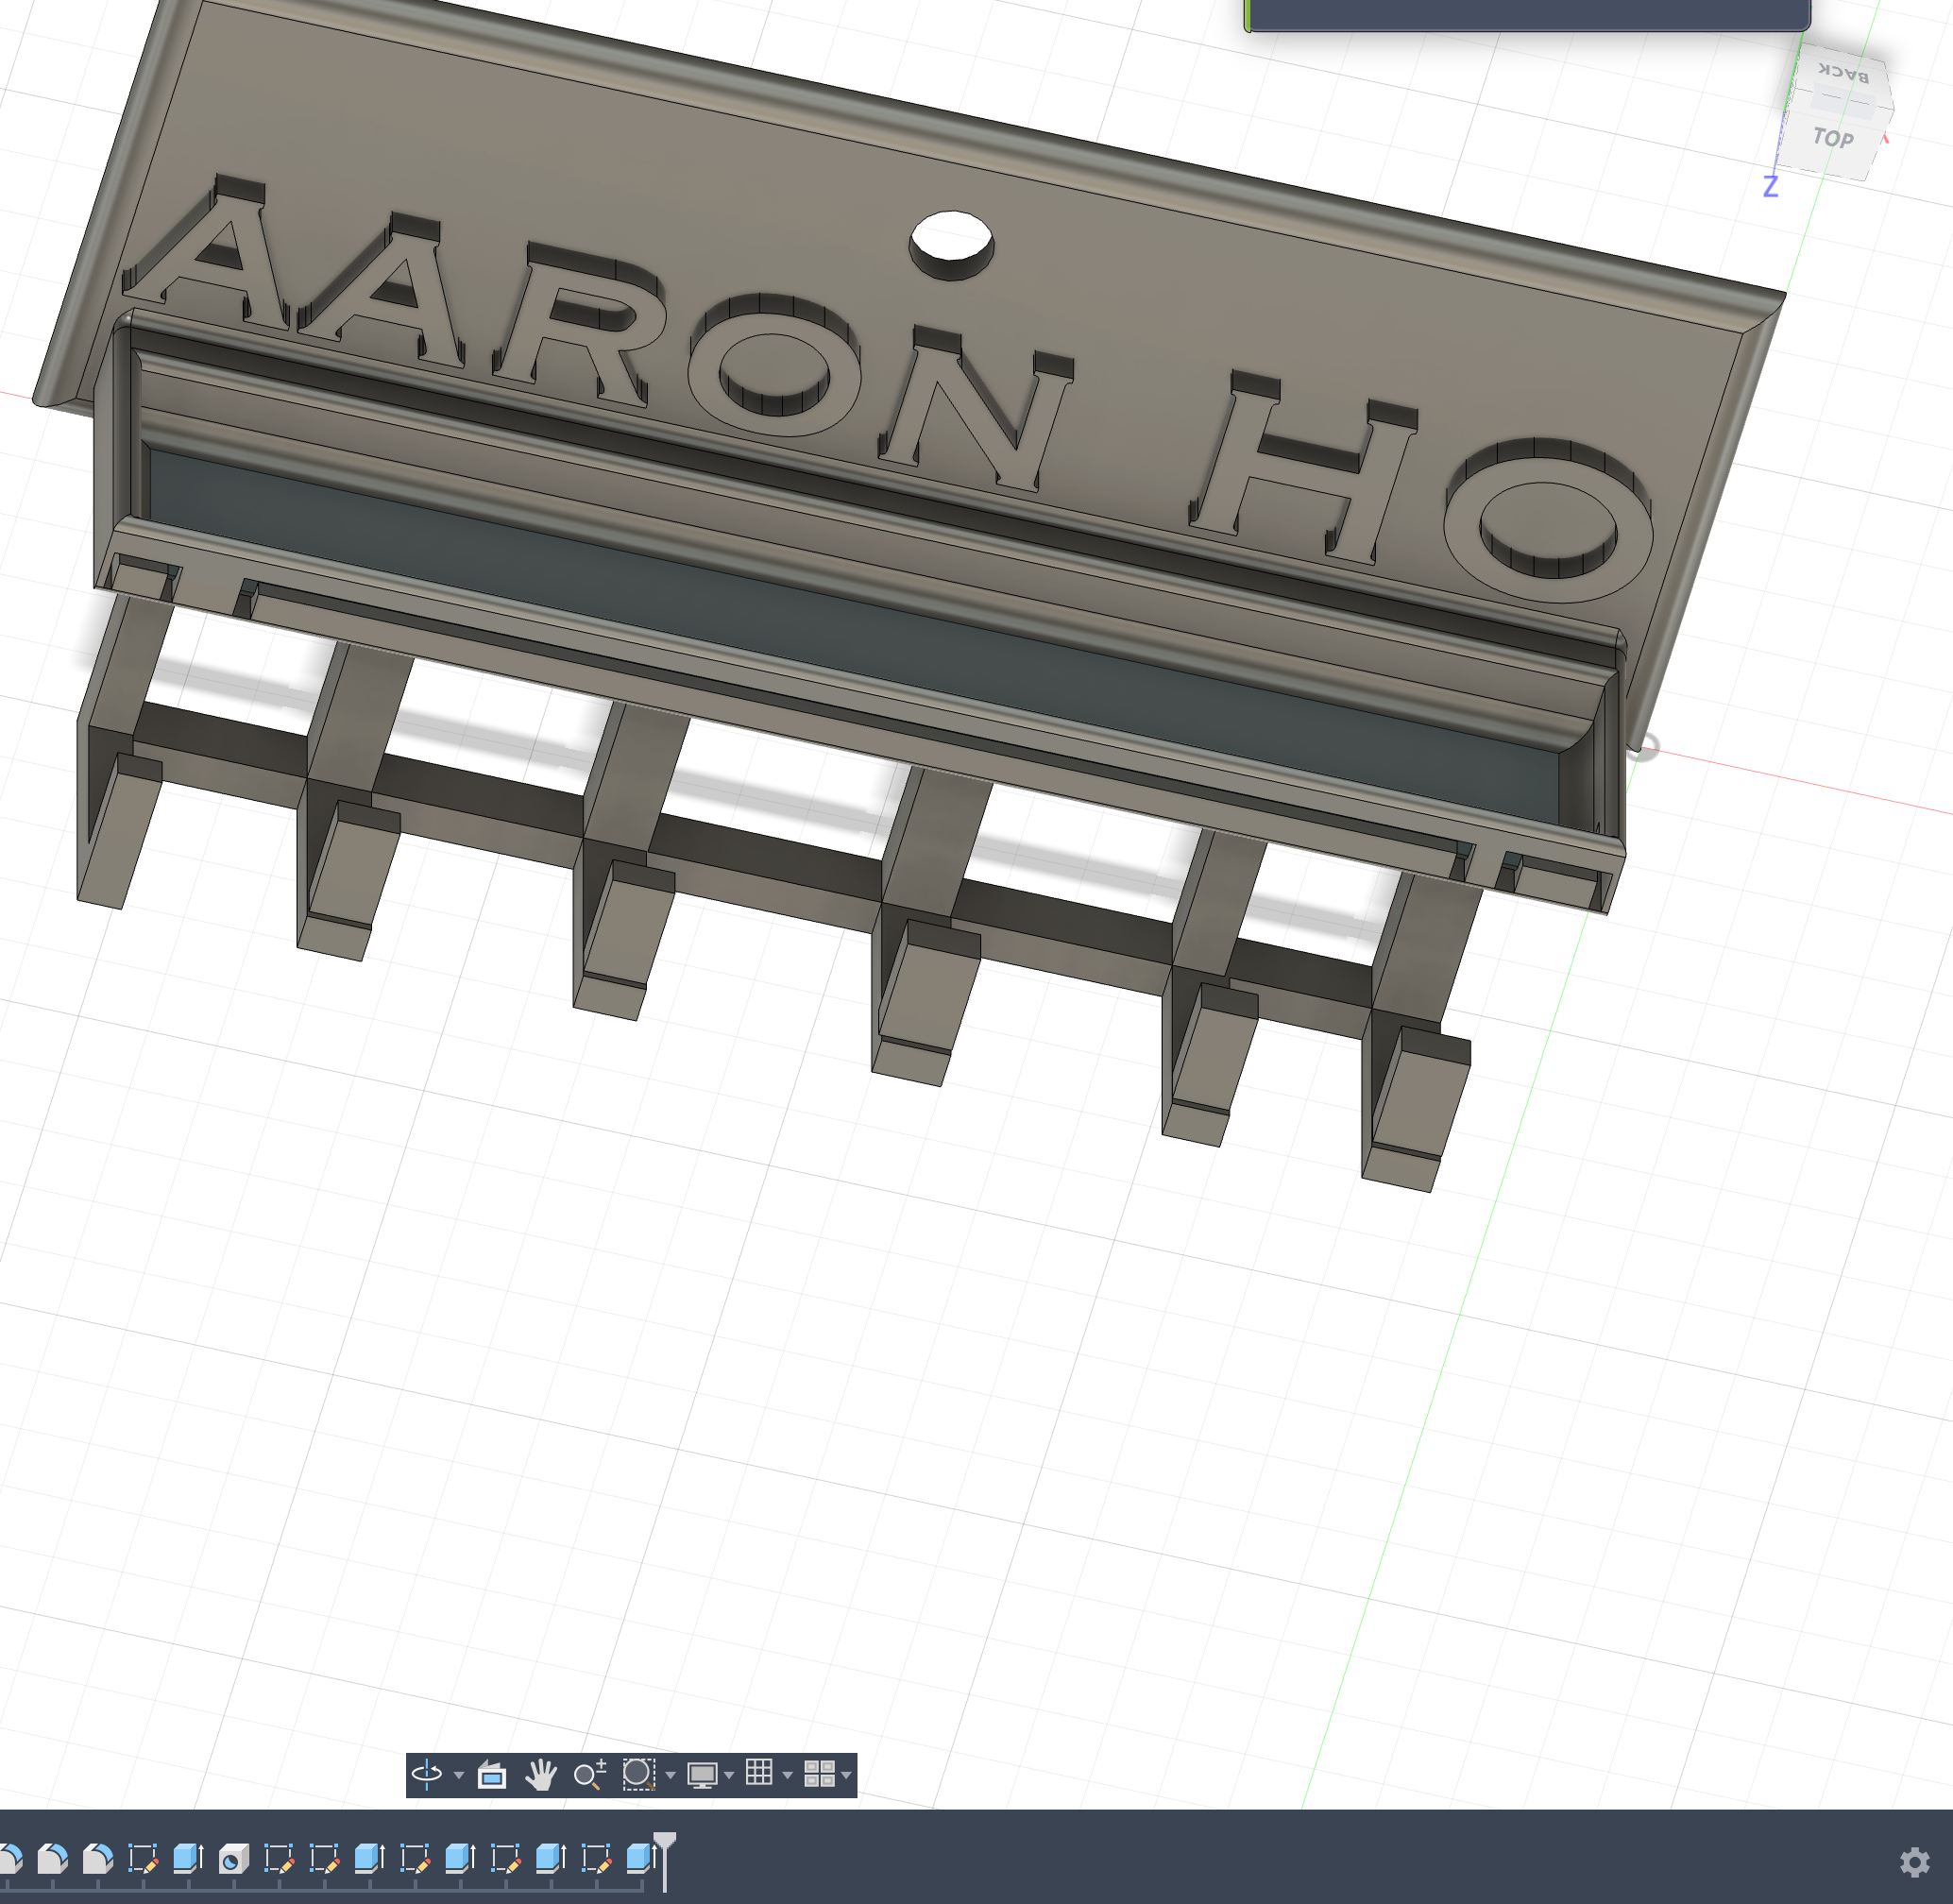Expand the Display Settings dropdown arrow
1953x1904 pixels.
pos(729,1775)
